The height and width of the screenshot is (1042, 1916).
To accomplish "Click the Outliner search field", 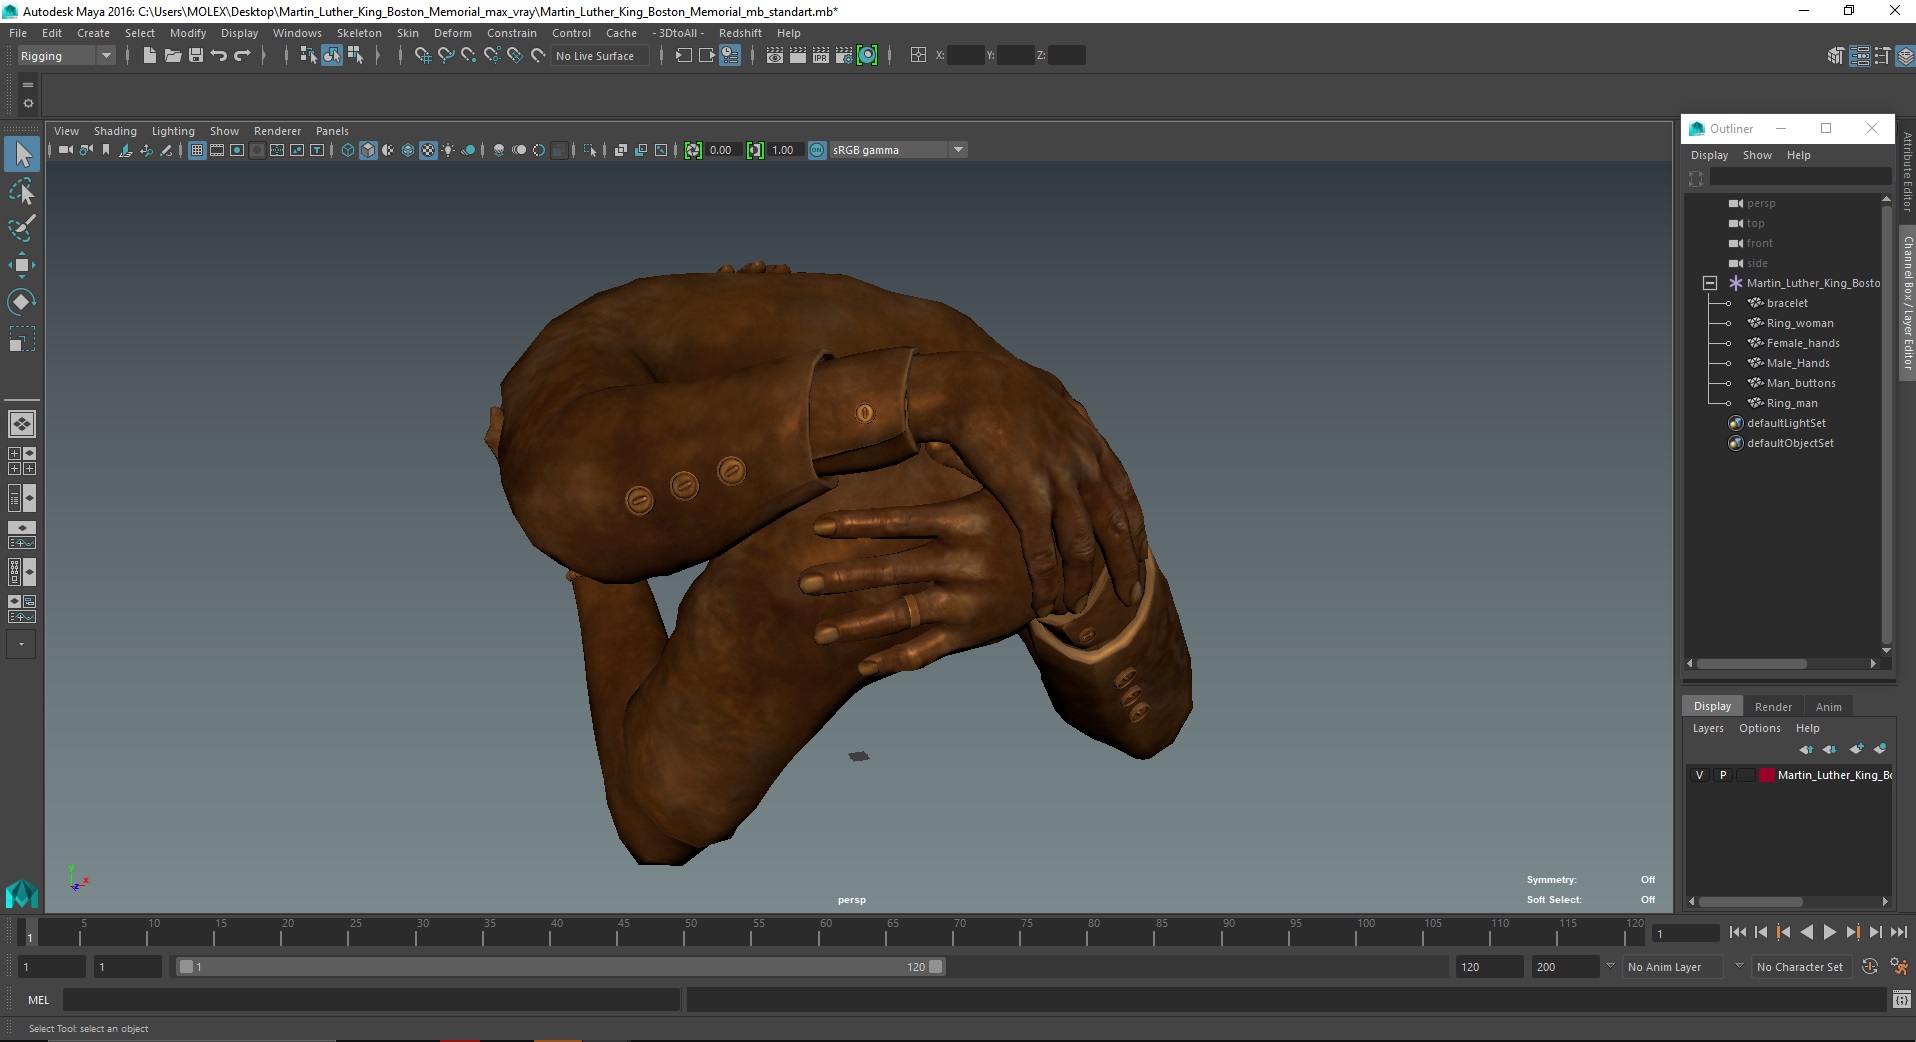I will coord(1800,177).
